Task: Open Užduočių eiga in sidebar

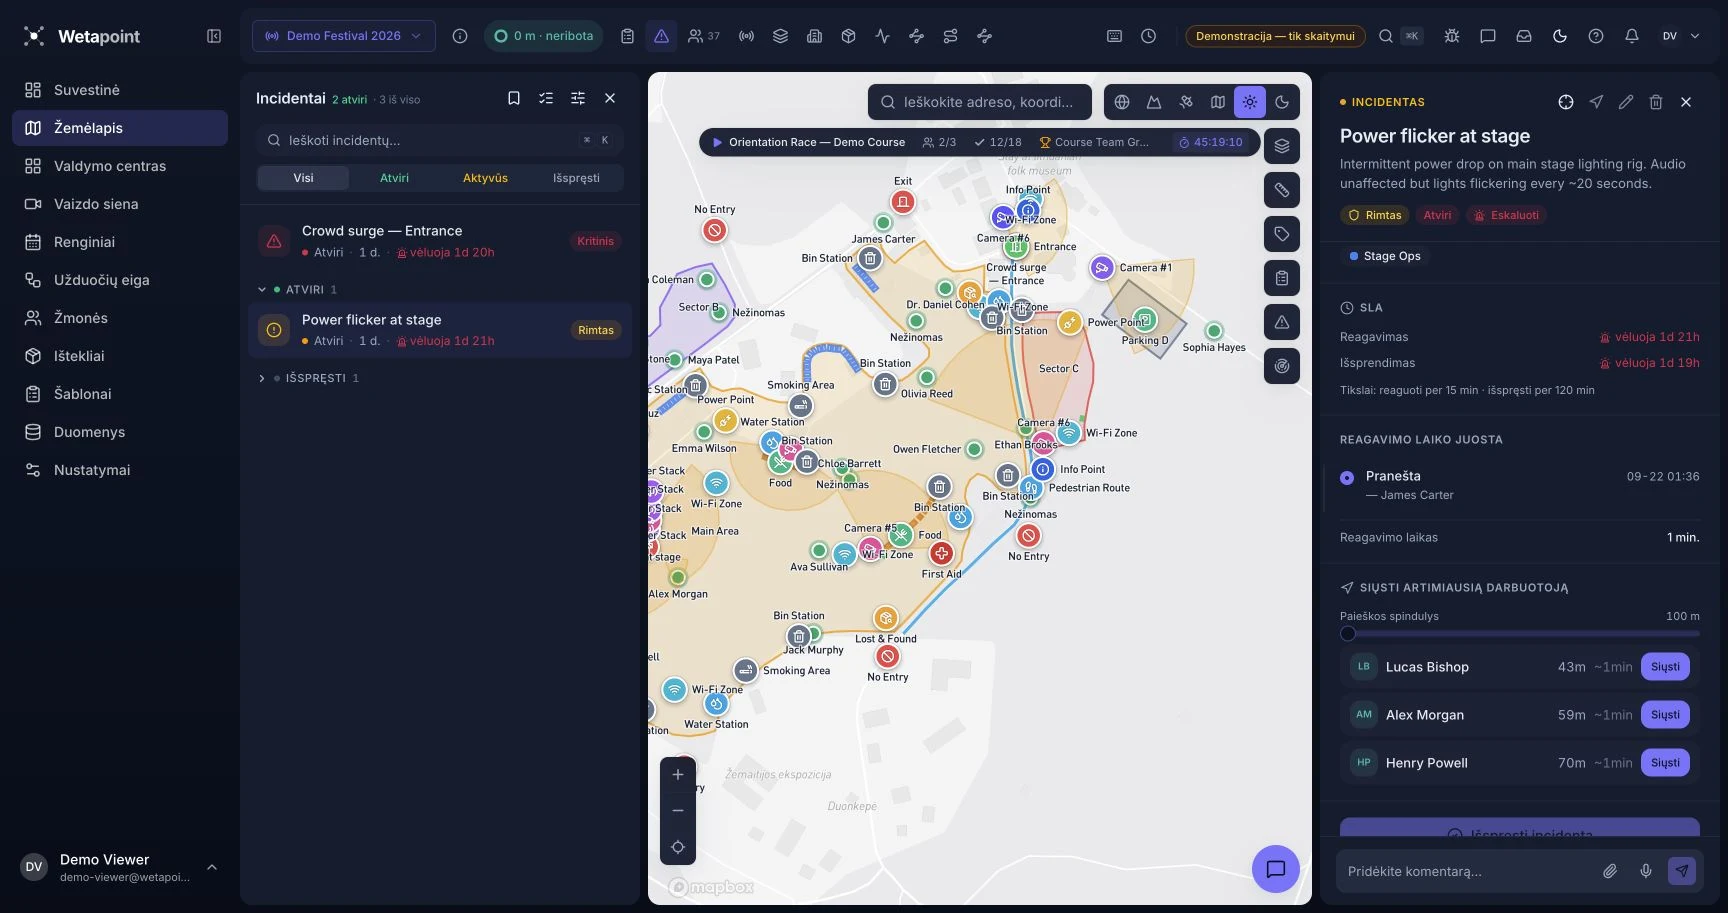Action: click(x=120, y=280)
